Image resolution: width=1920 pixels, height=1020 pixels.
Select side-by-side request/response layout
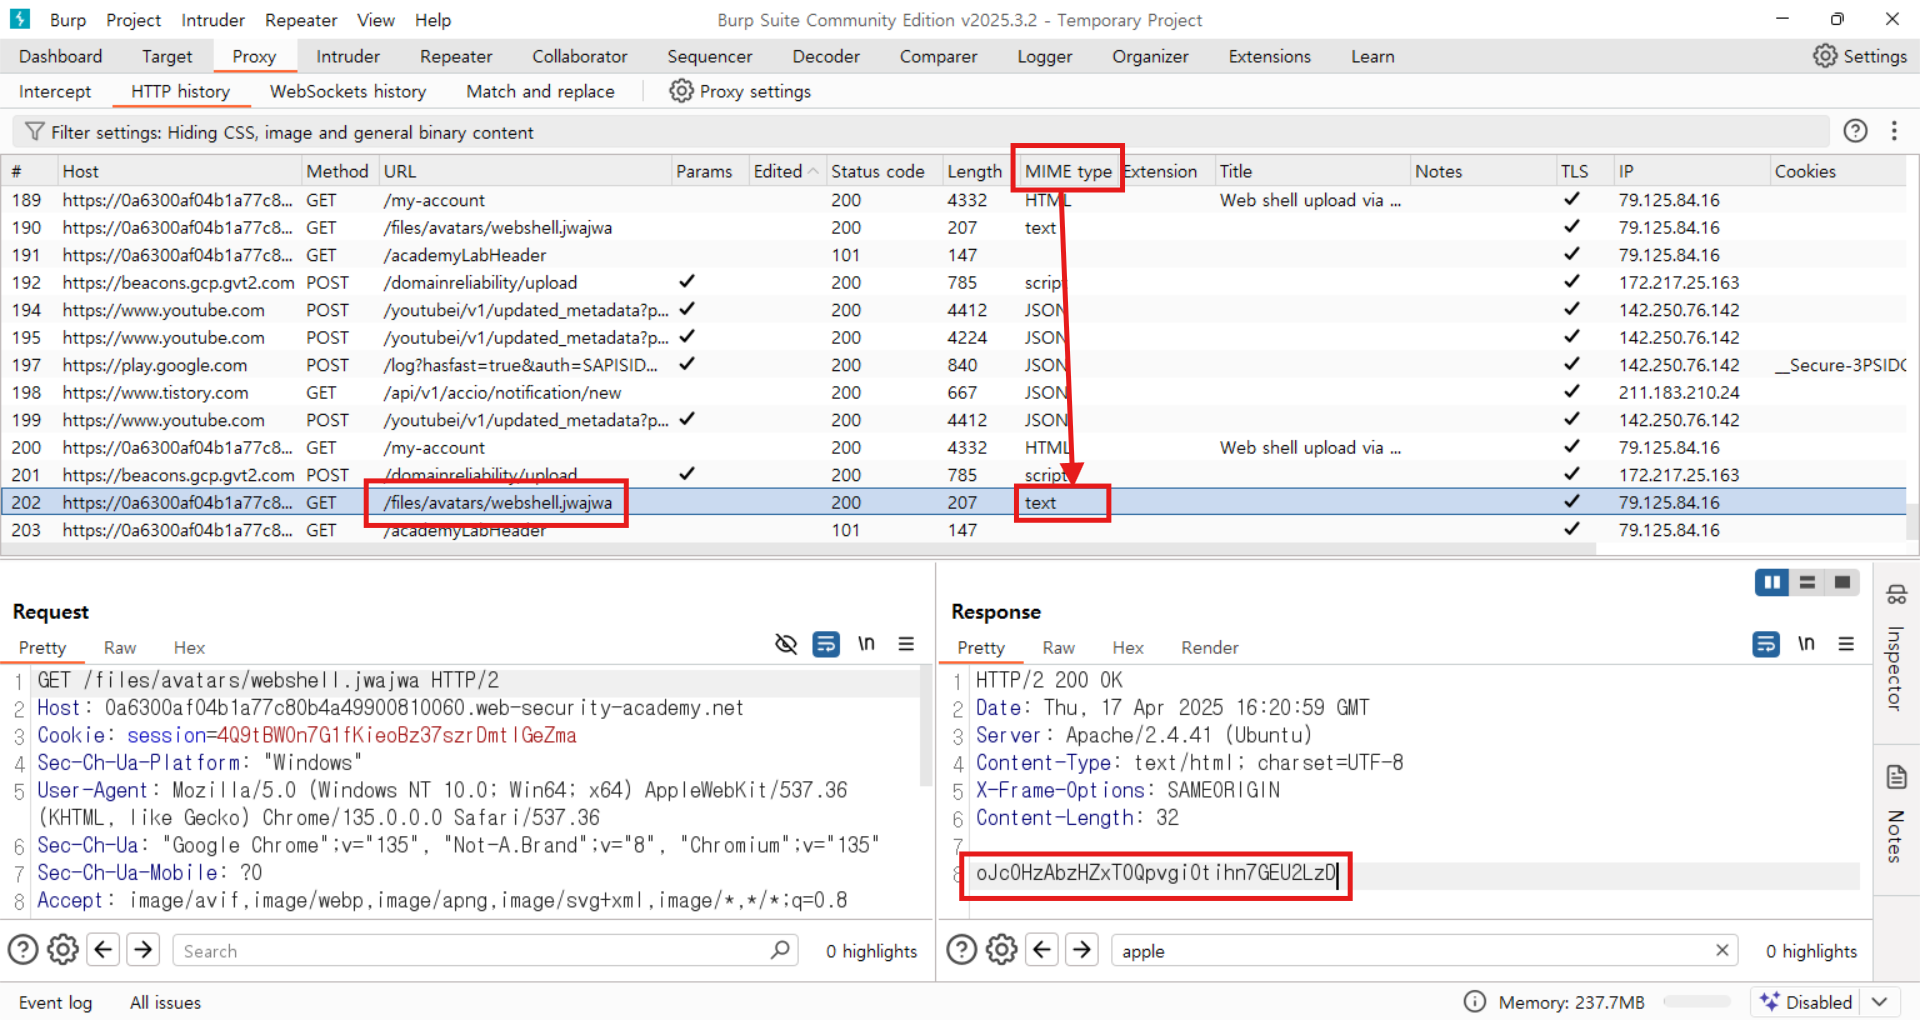pyautogui.click(x=1772, y=582)
